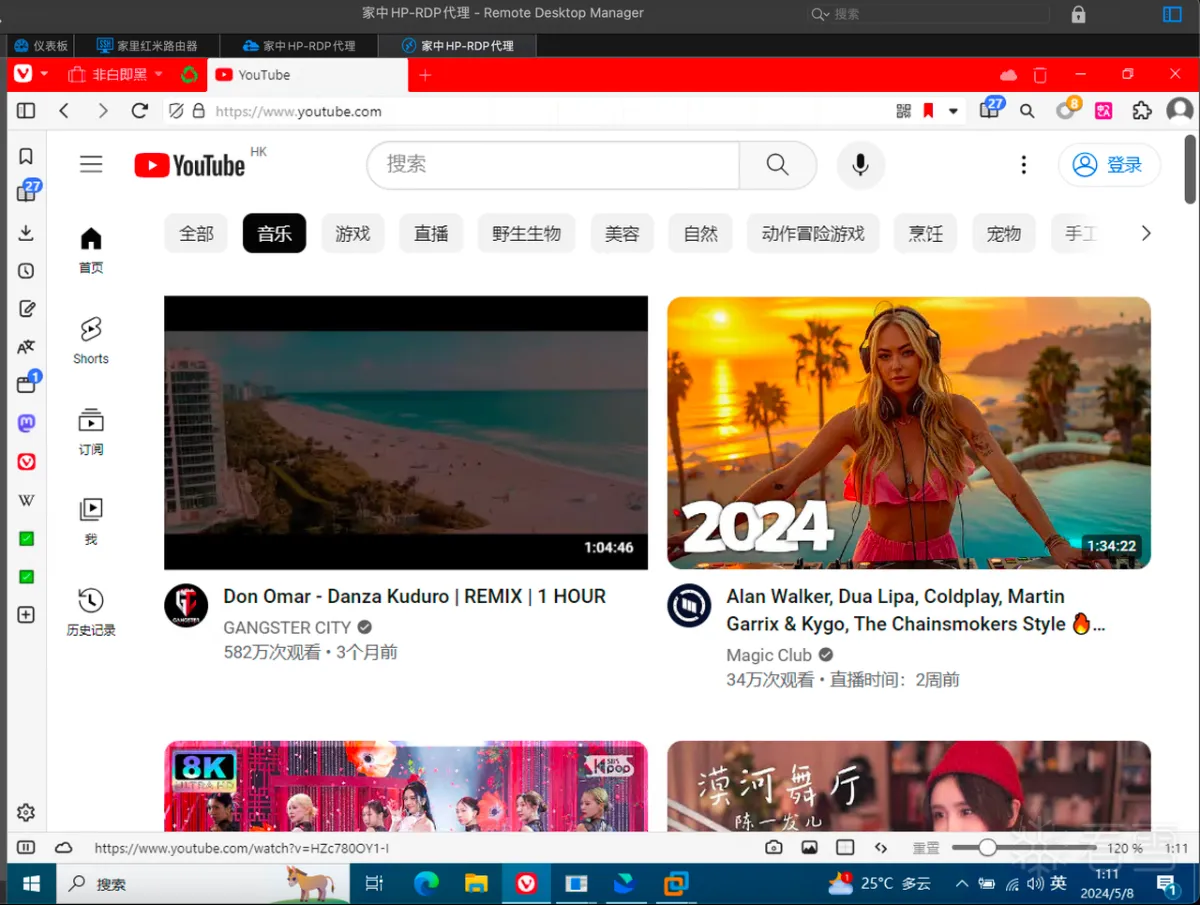Expand the bookmark dropdown arrow
This screenshot has height=905, width=1200.
coord(953,111)
